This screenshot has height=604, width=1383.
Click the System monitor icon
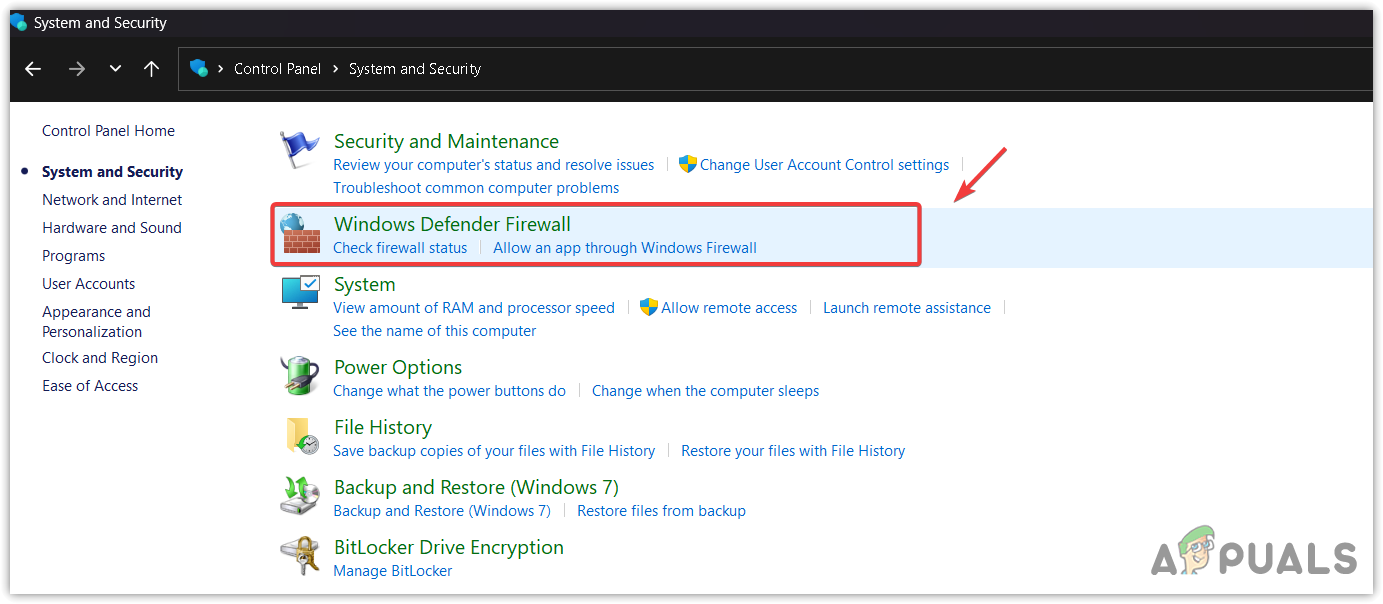[299, 293]
